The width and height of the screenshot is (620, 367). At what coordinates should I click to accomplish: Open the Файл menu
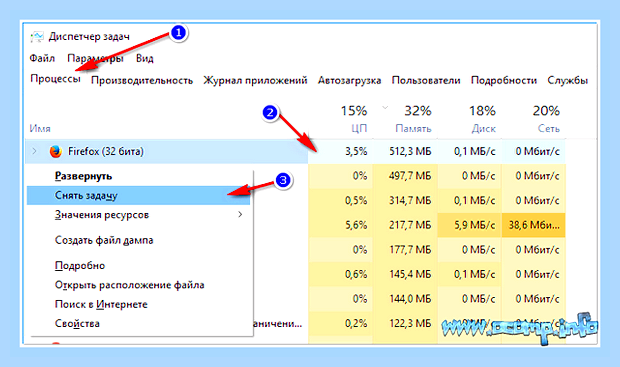(x=42, y=59)
